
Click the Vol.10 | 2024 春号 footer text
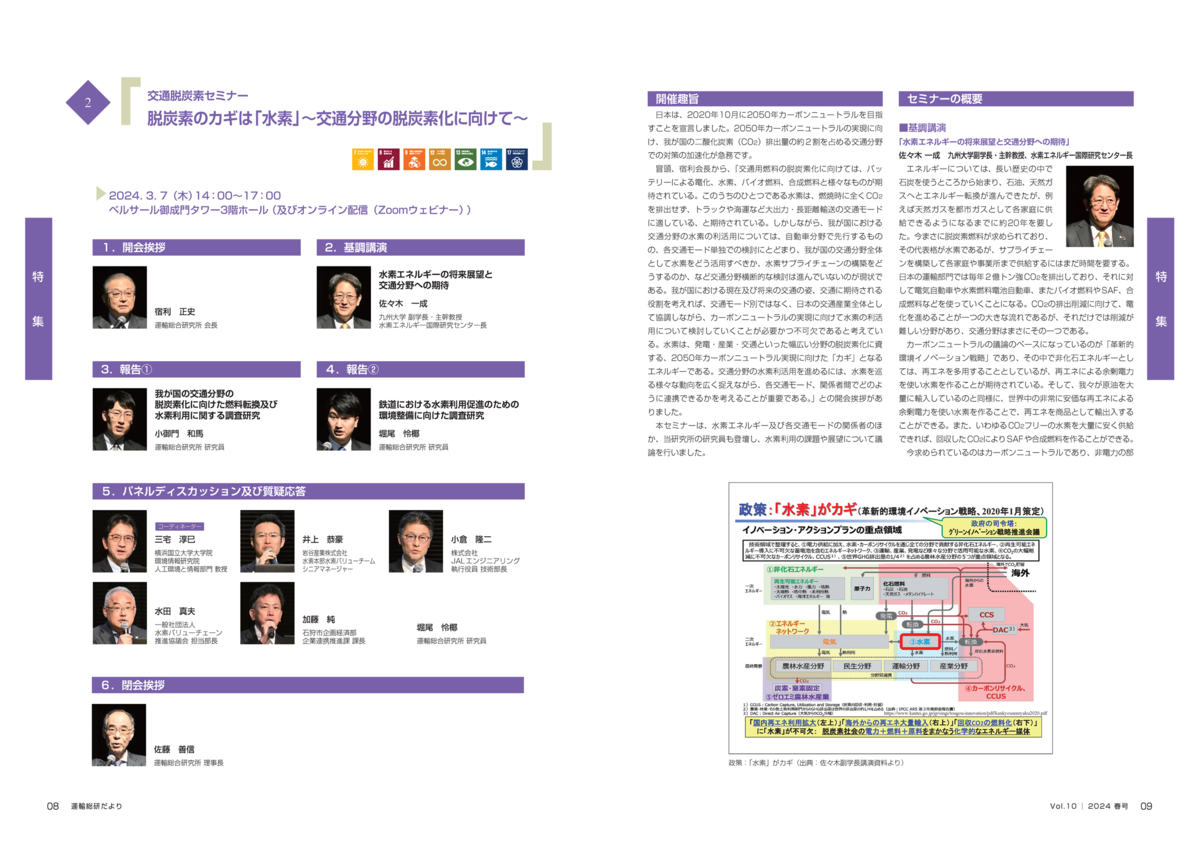point(1091,806)
